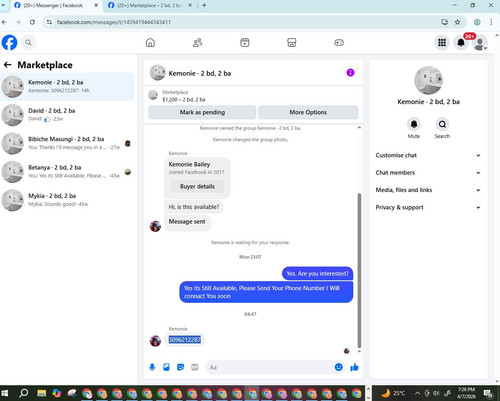Click the More Options button

(308, 112)
